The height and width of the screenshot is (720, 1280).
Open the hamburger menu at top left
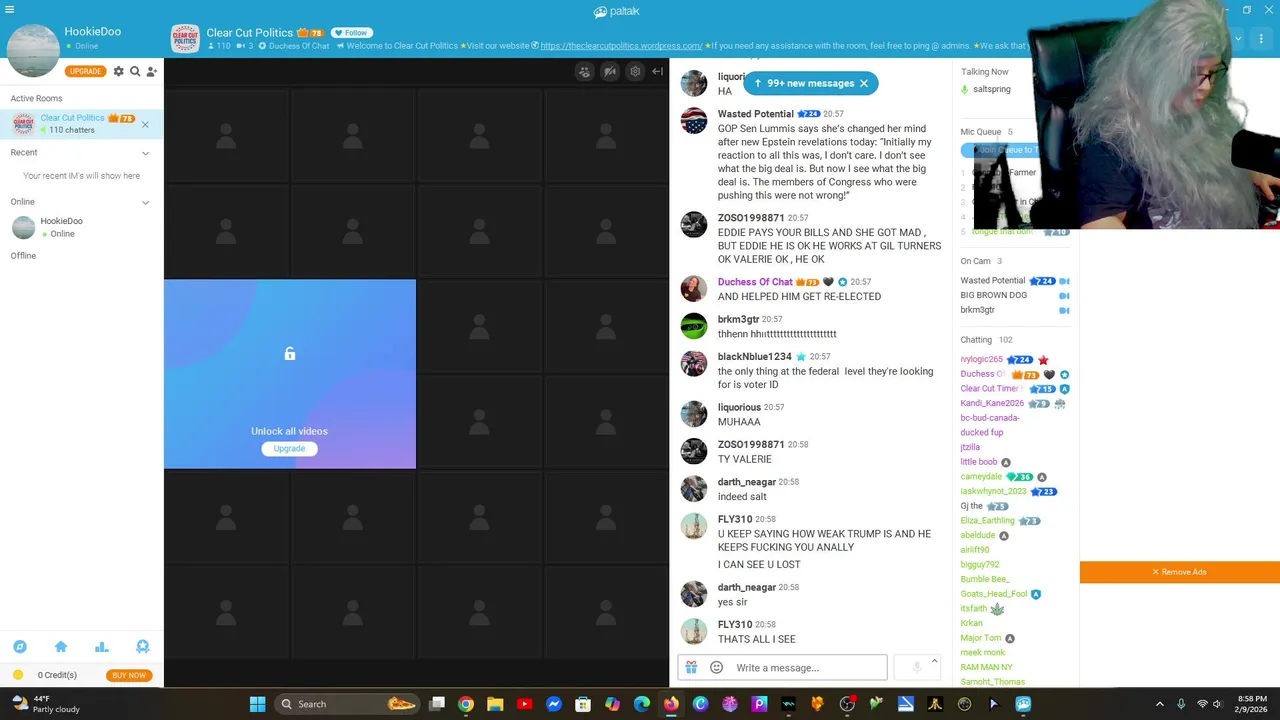pos(10,10)
